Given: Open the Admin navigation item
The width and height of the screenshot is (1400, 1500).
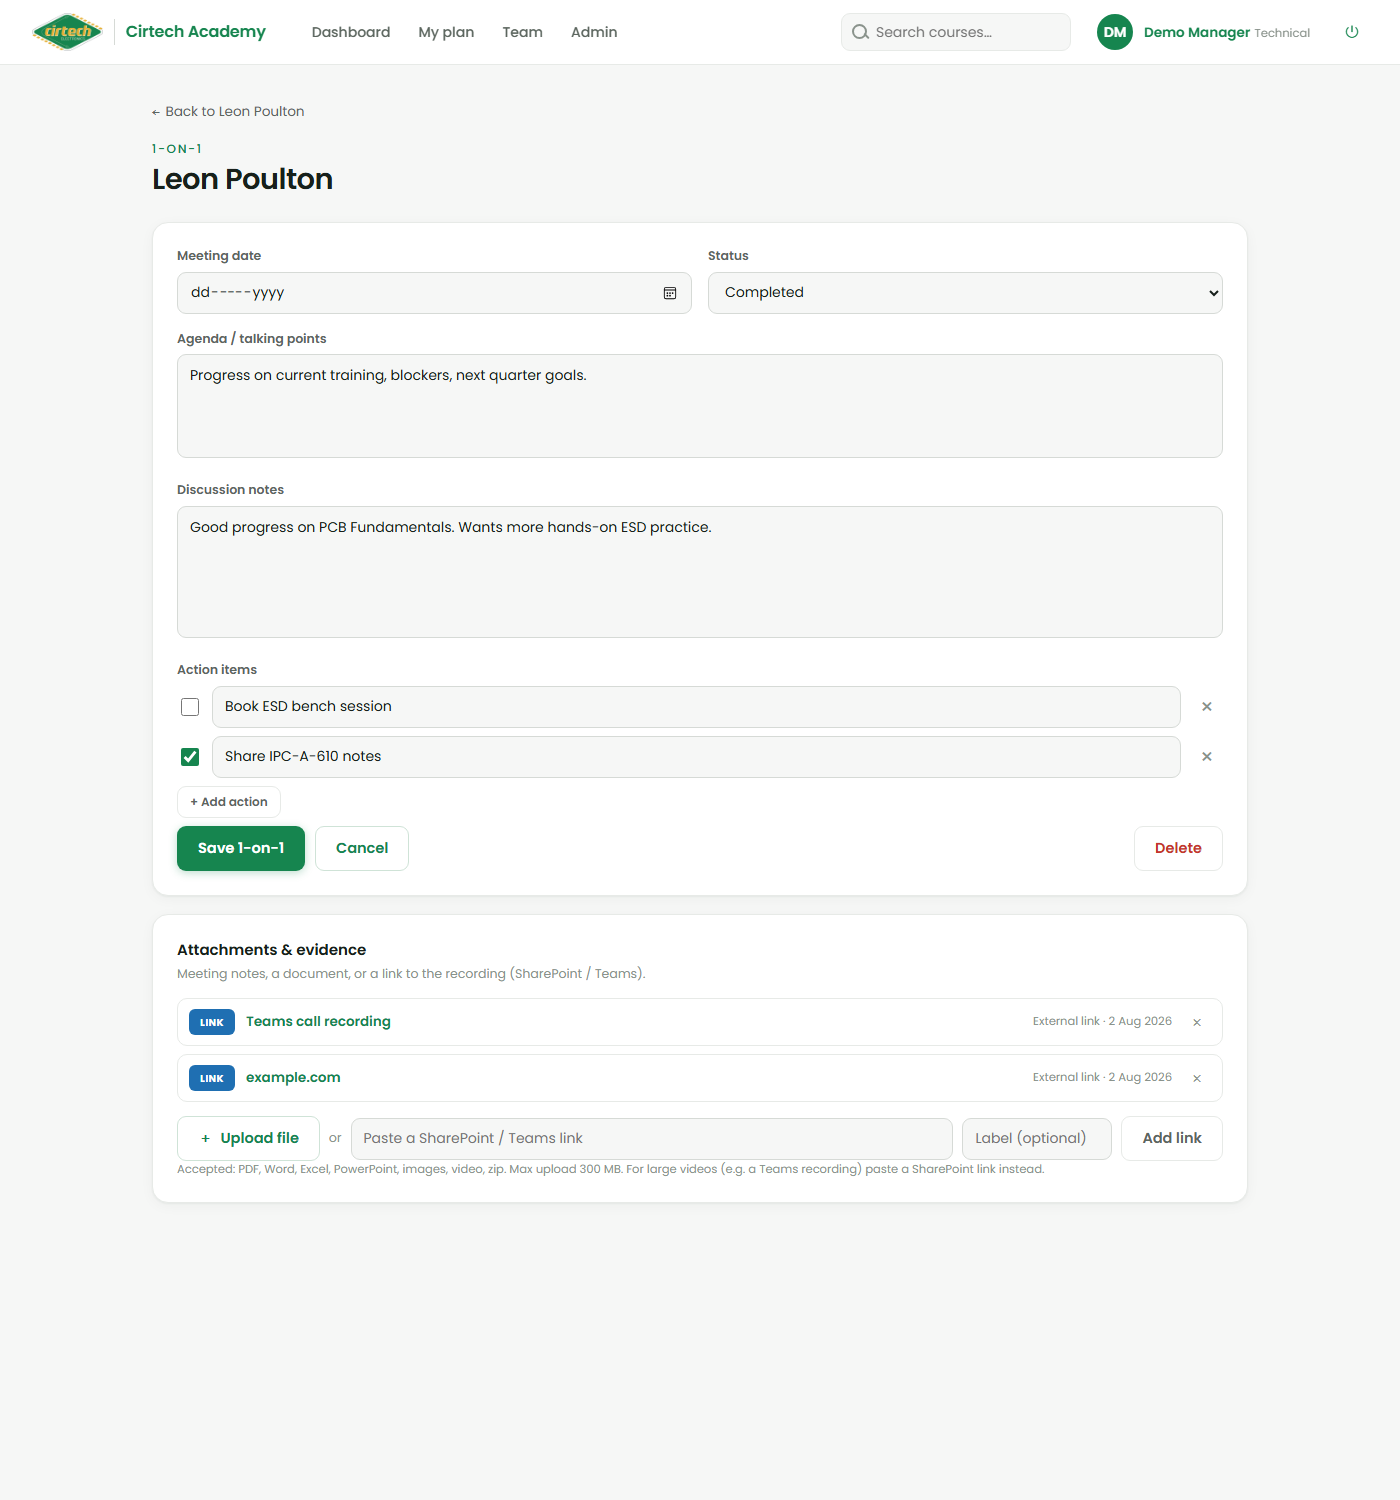Looking at the screenshot, I should pyautogui.click(x=594, y=32).
